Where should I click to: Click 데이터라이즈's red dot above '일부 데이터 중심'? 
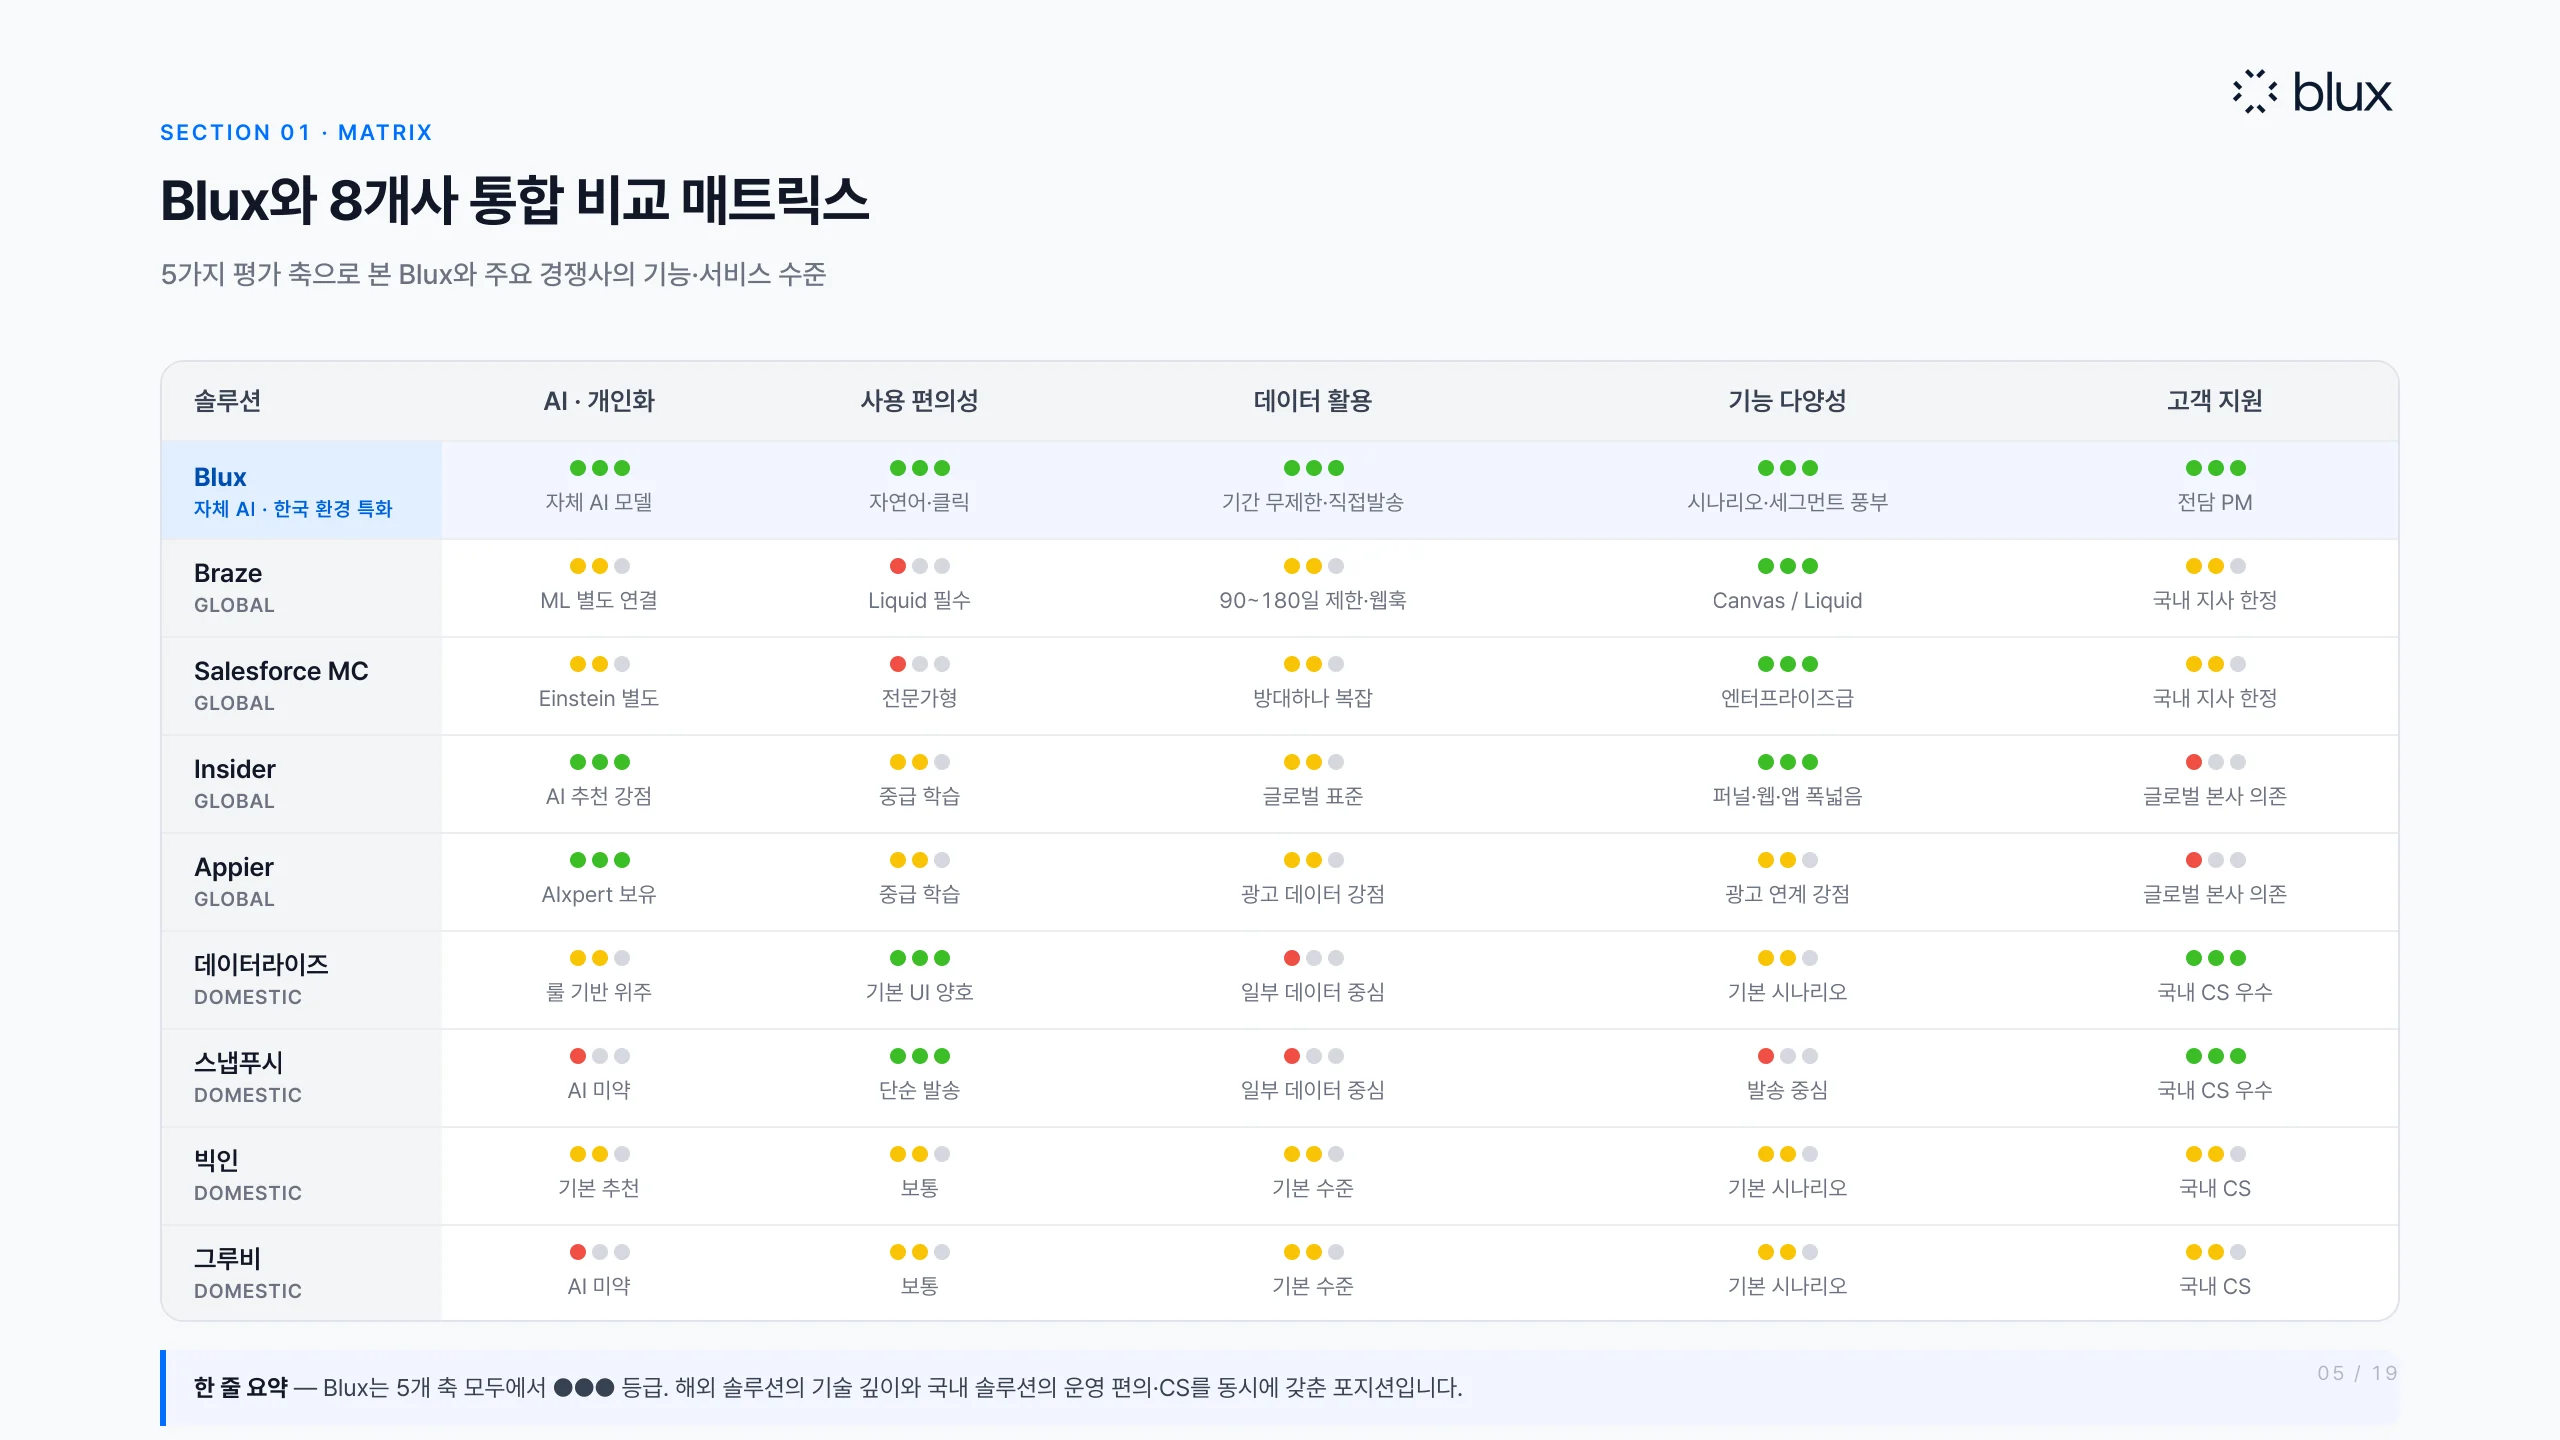1292,958
